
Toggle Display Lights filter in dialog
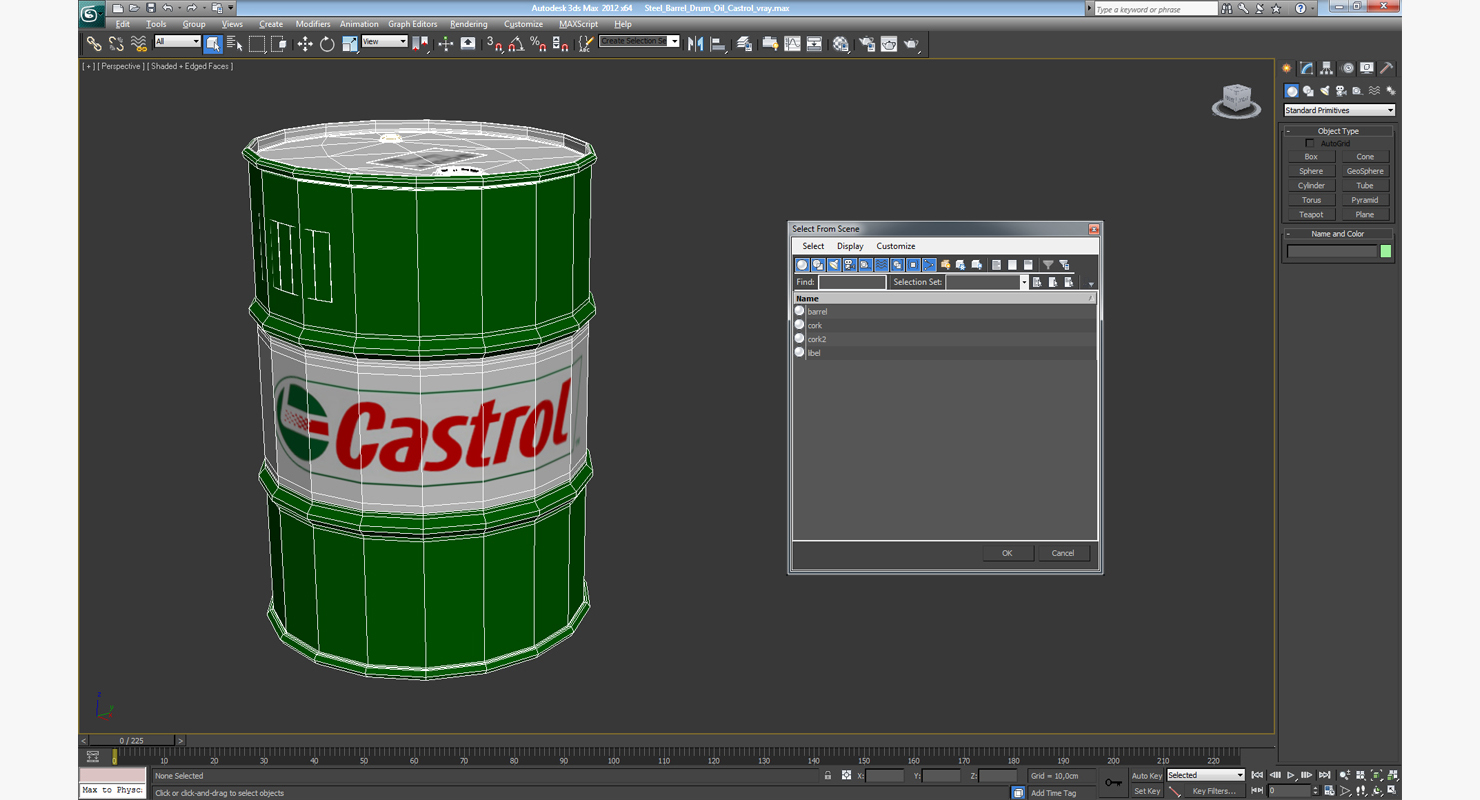pos(834,265)
